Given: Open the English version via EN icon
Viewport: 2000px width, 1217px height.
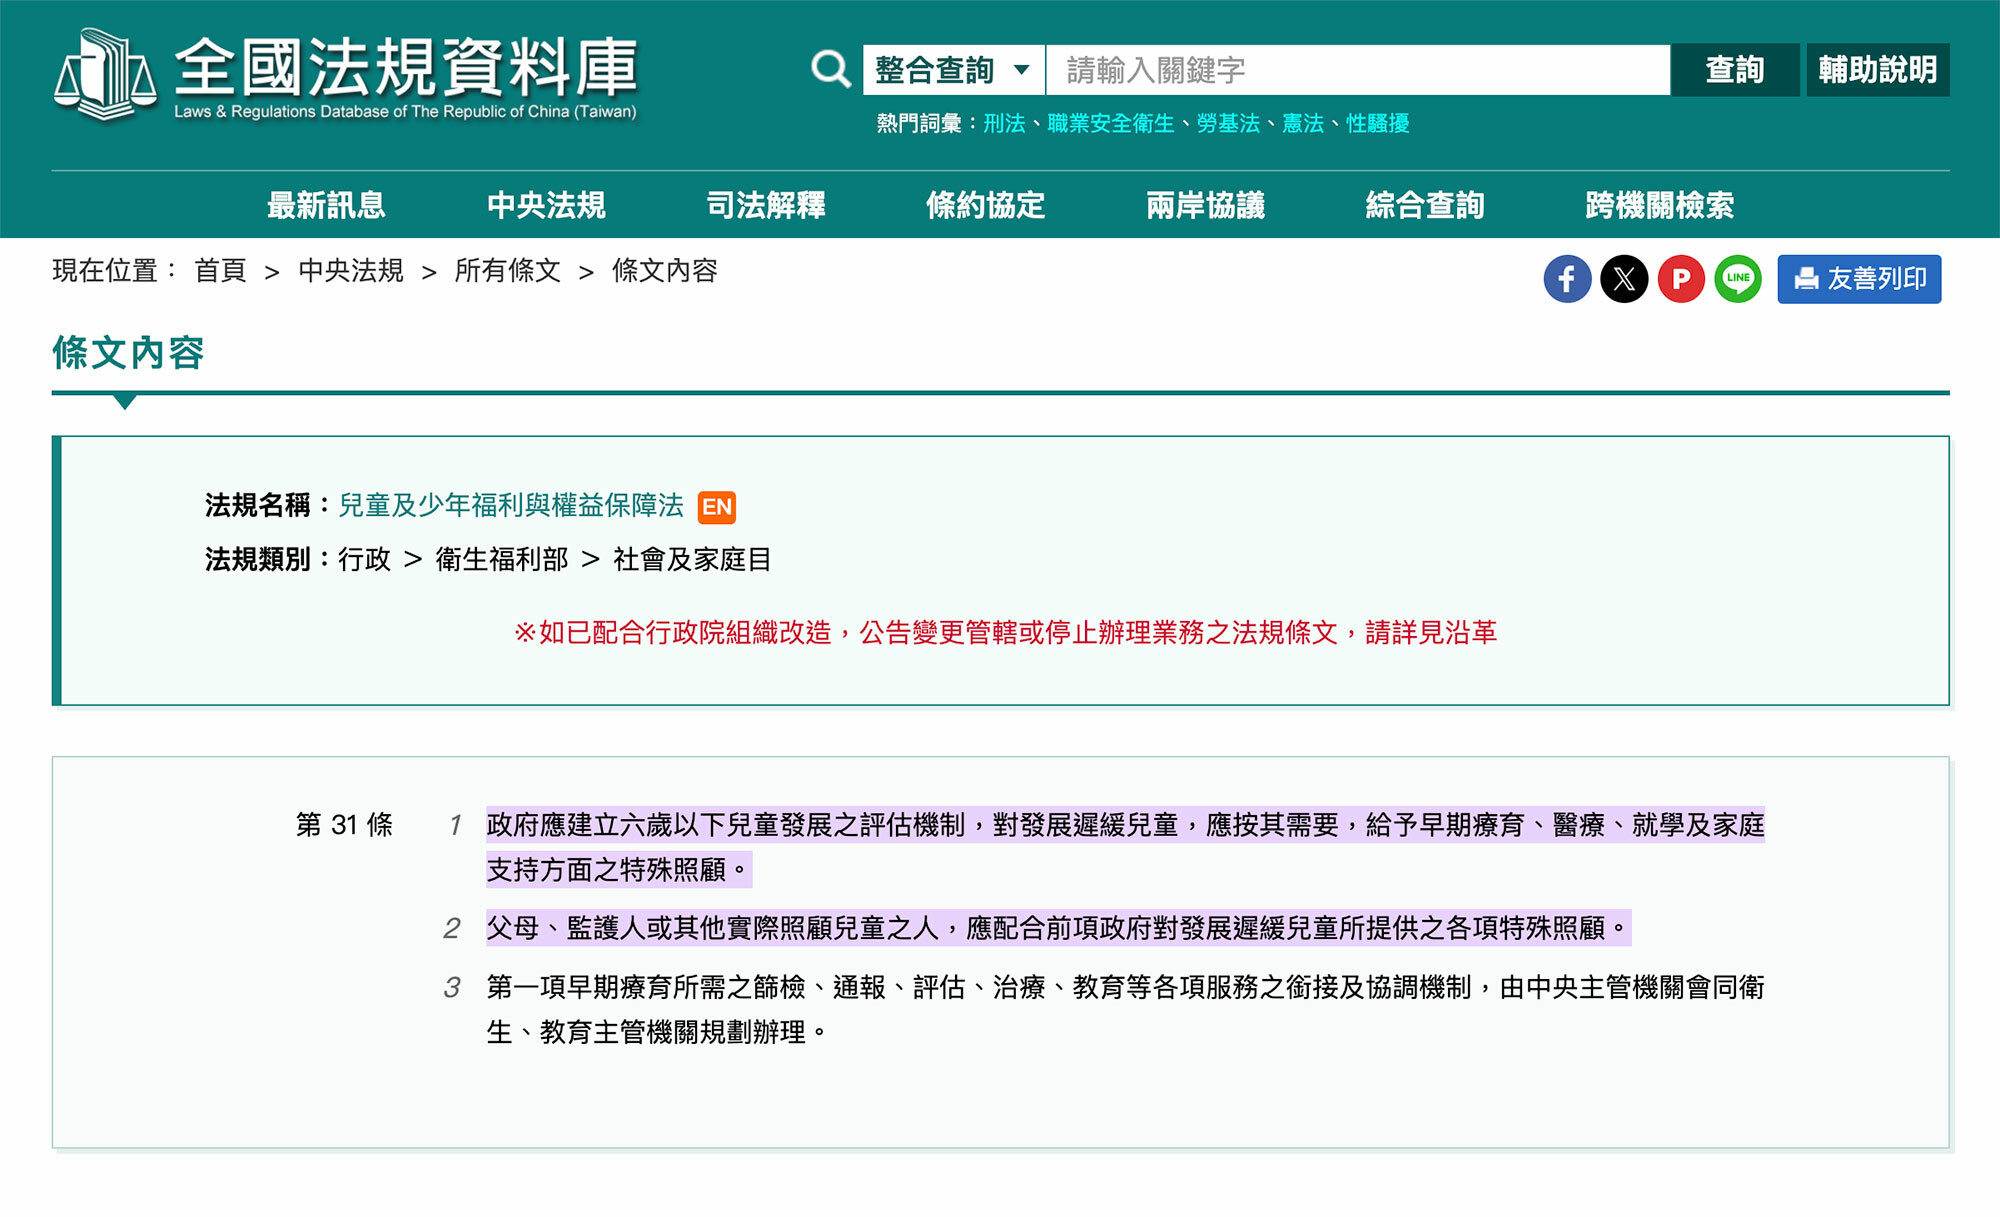Looking at the screenshot, I should click(x=716, y=508).
